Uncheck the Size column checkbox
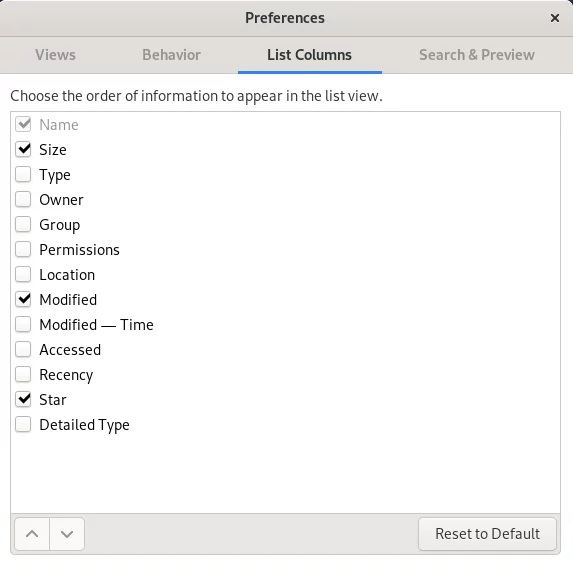This screenshot has height=567, width=573. click(x=23, y=149)
